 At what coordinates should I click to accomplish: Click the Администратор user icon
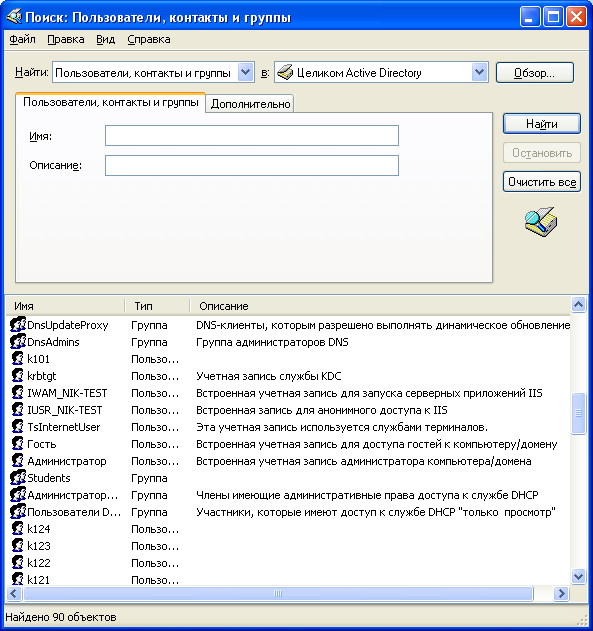[x=18, y=460]
